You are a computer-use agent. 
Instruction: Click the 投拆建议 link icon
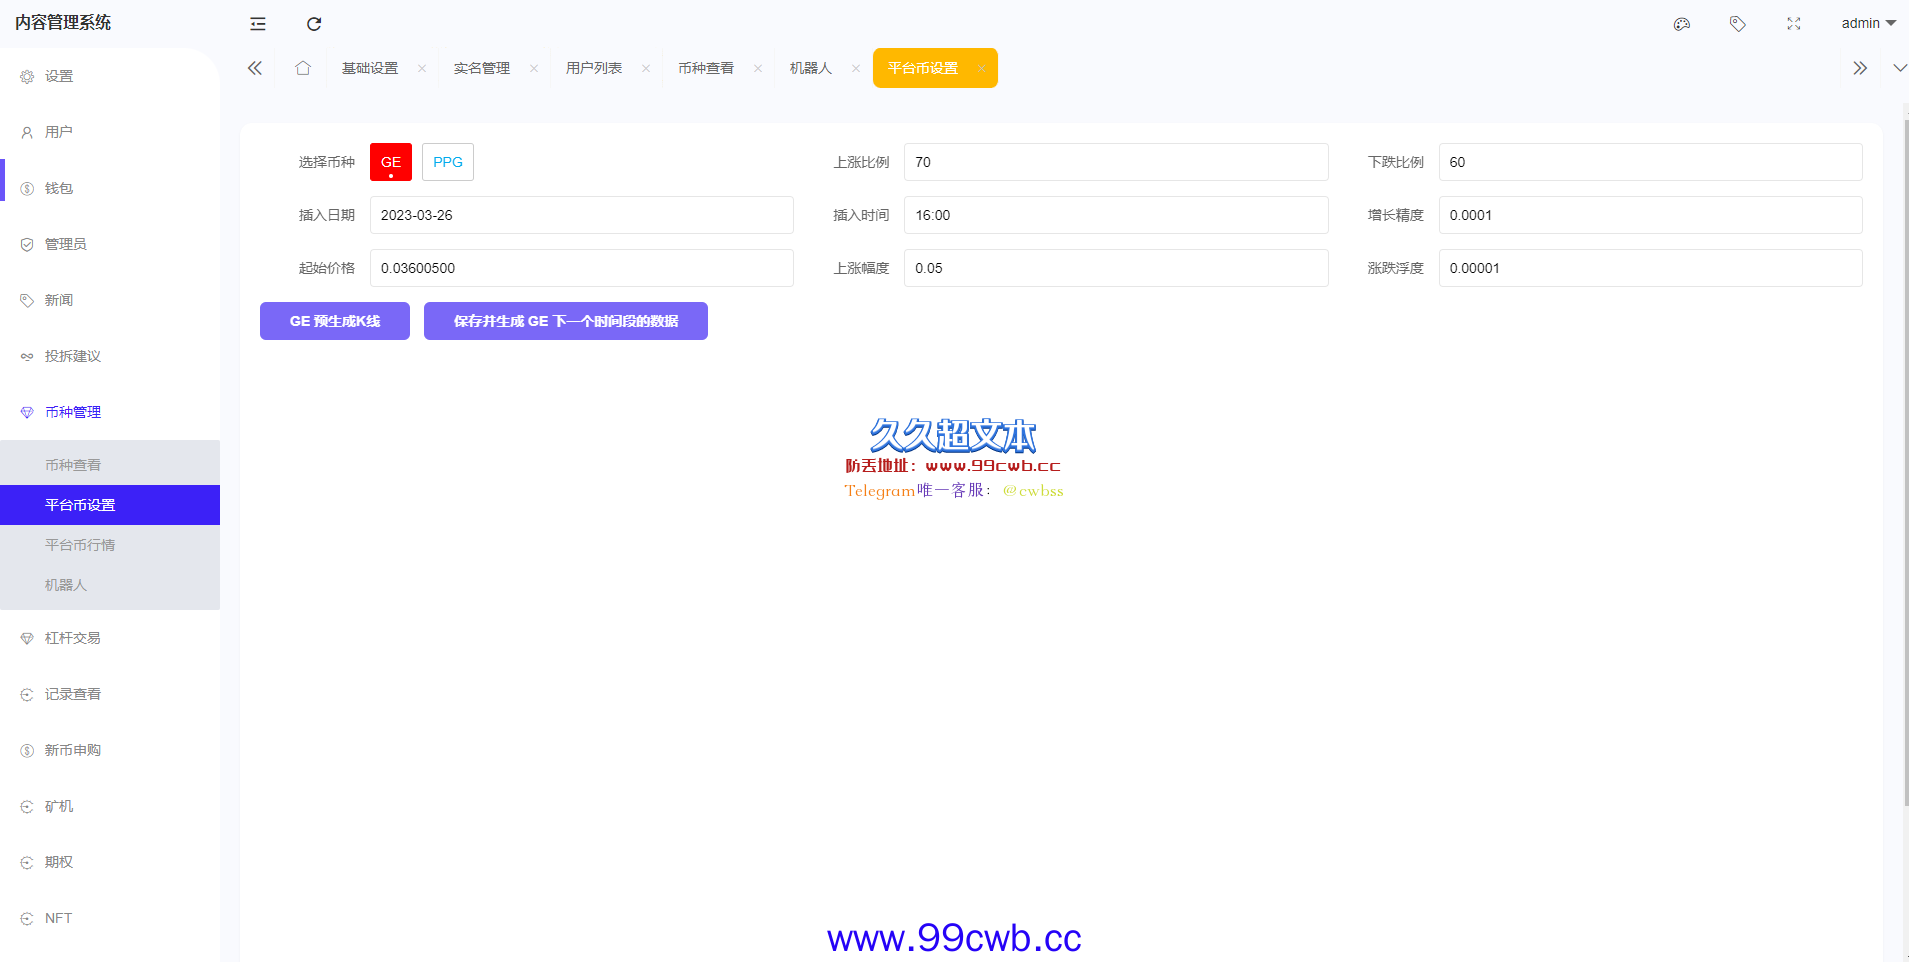coord(27,356)
